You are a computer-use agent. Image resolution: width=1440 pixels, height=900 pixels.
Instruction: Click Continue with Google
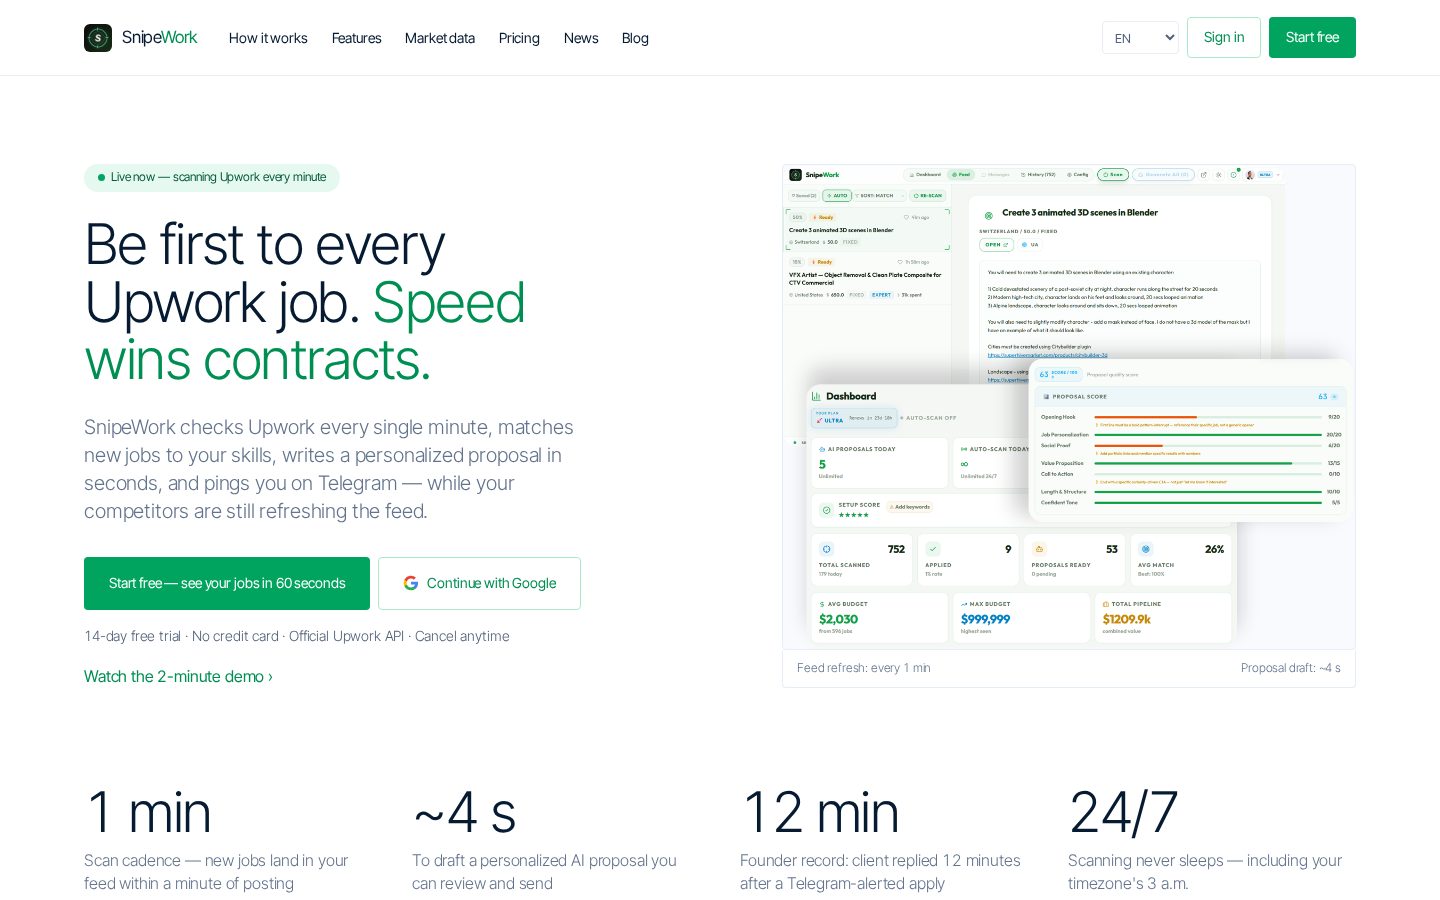point(479,583)
